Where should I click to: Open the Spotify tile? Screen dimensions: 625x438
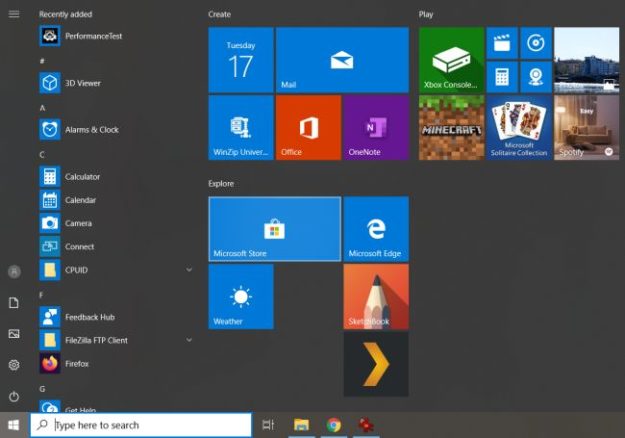click(587, 128)
